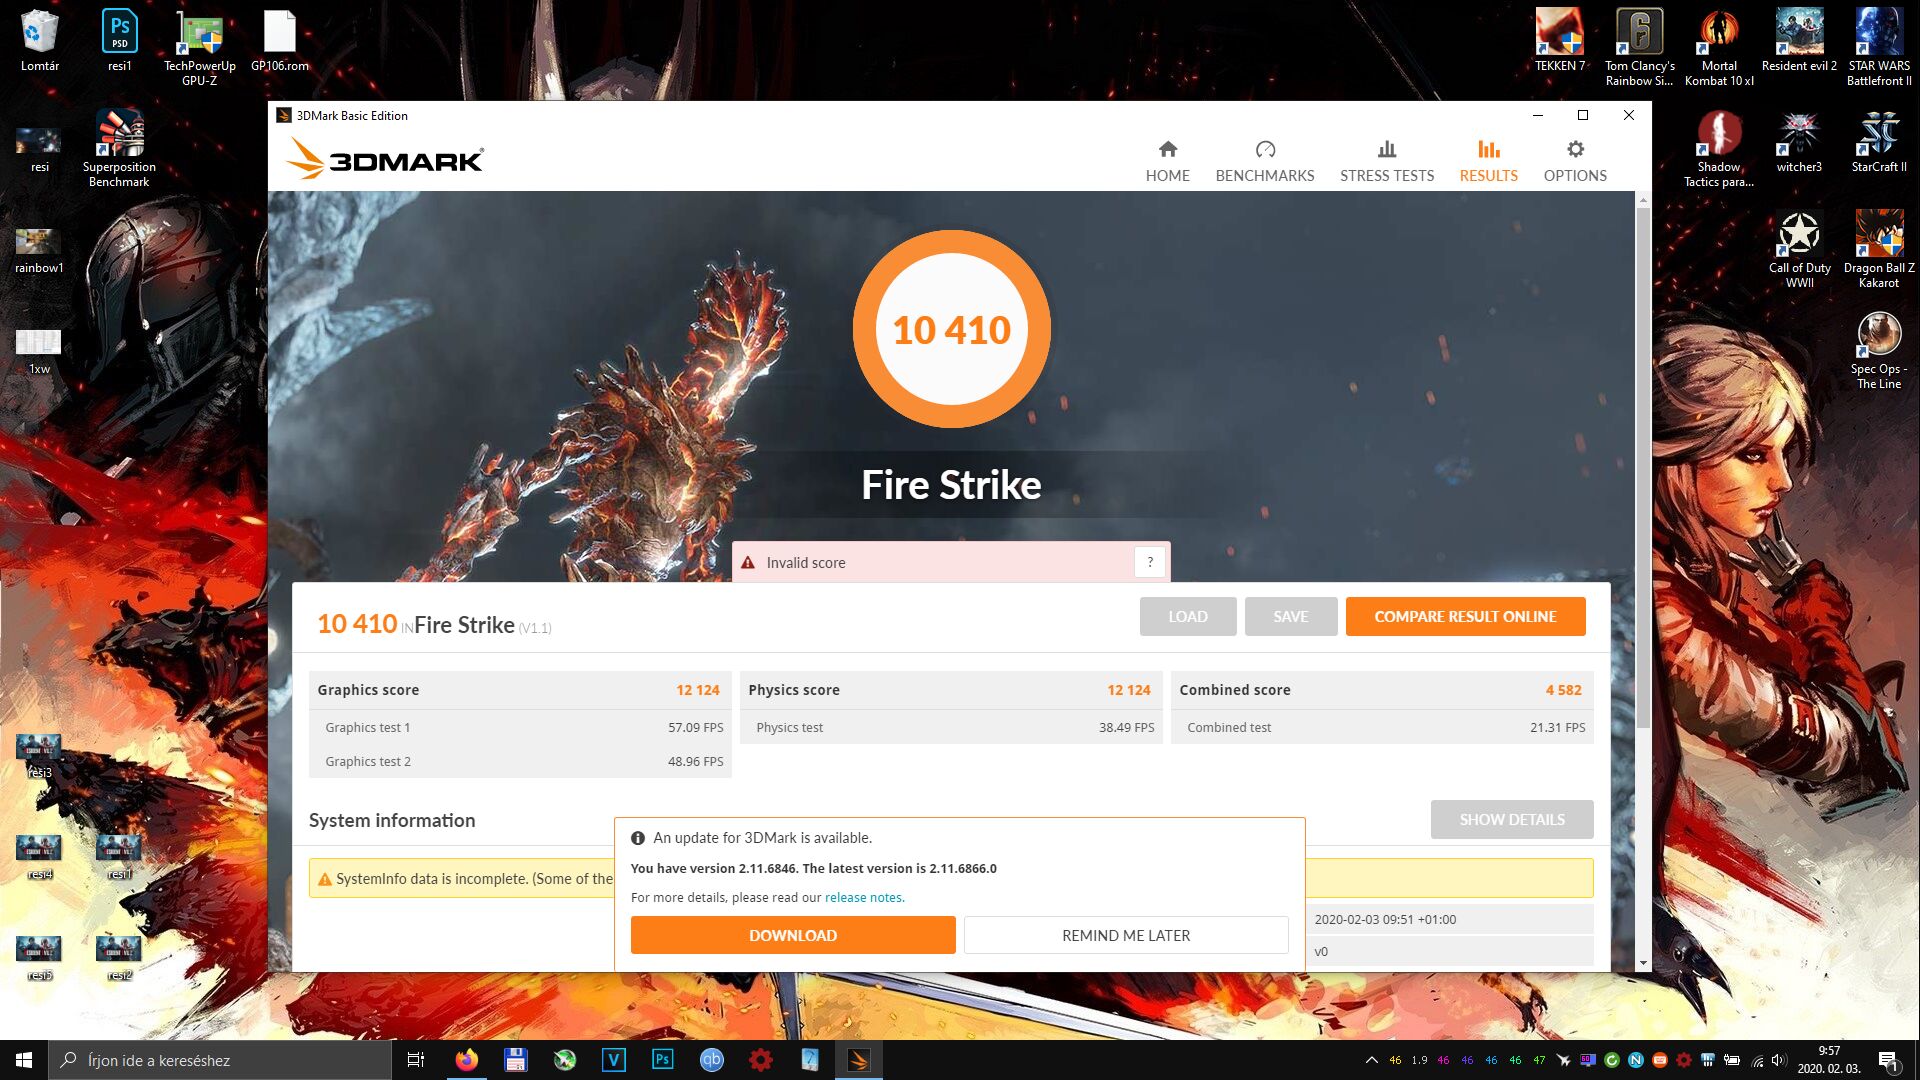Open the Lomtár recycle bin icon

(40, 41)
